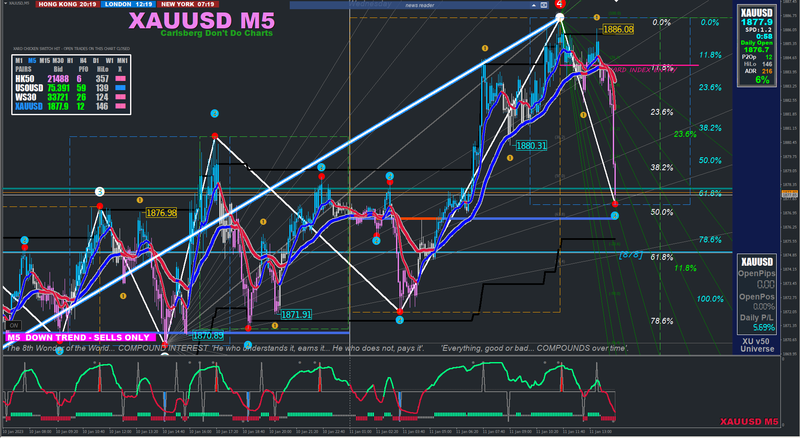
Task: Select the highlighted M5 timeframe
Action: pyautogui.click(x=32, y=60)
